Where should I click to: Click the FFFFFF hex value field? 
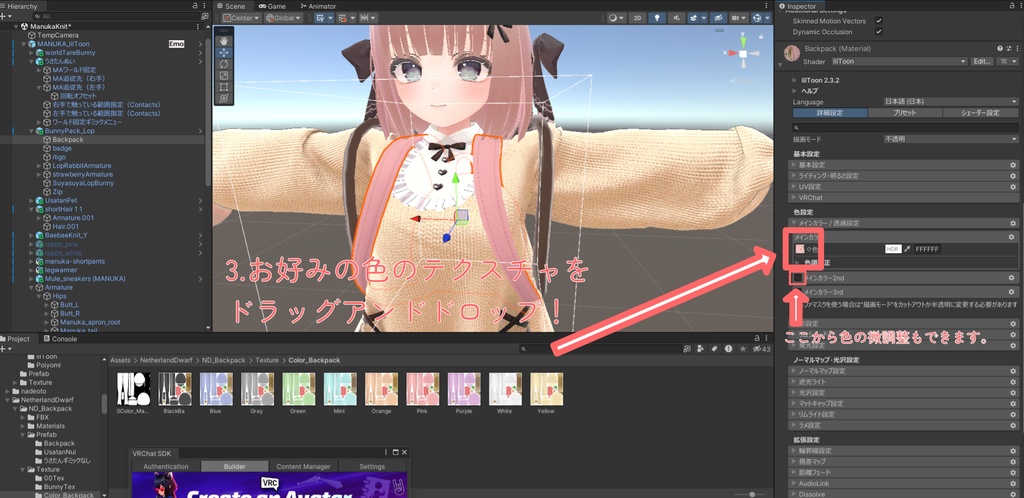pyautogui.click(x=927, y=249)
